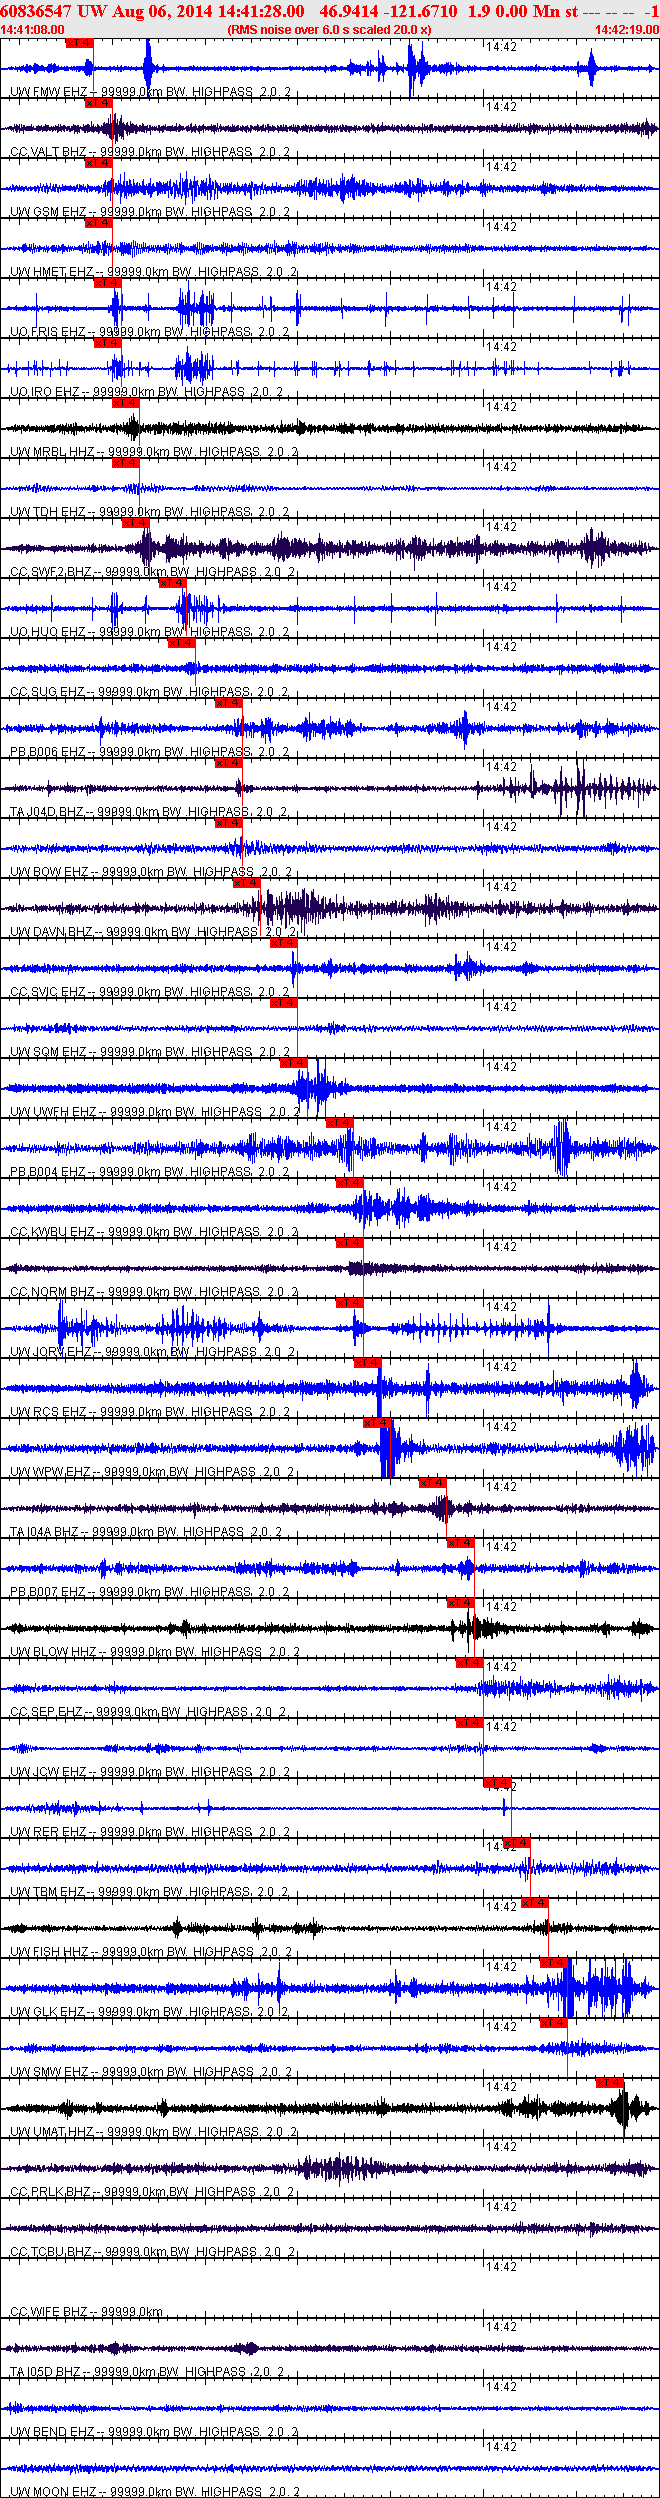
Task: Click the end time 14:42:19.00 label
Action: point(627,30)
